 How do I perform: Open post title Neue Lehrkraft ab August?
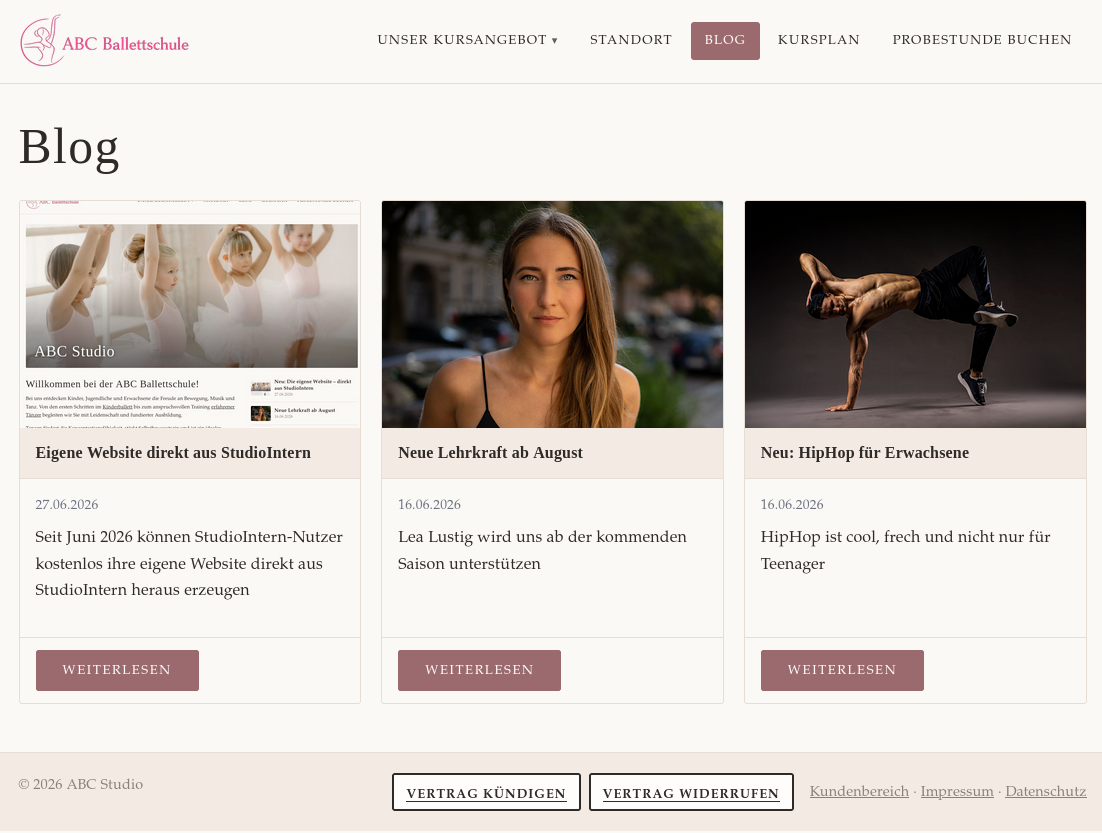click(x=490, y=453)
